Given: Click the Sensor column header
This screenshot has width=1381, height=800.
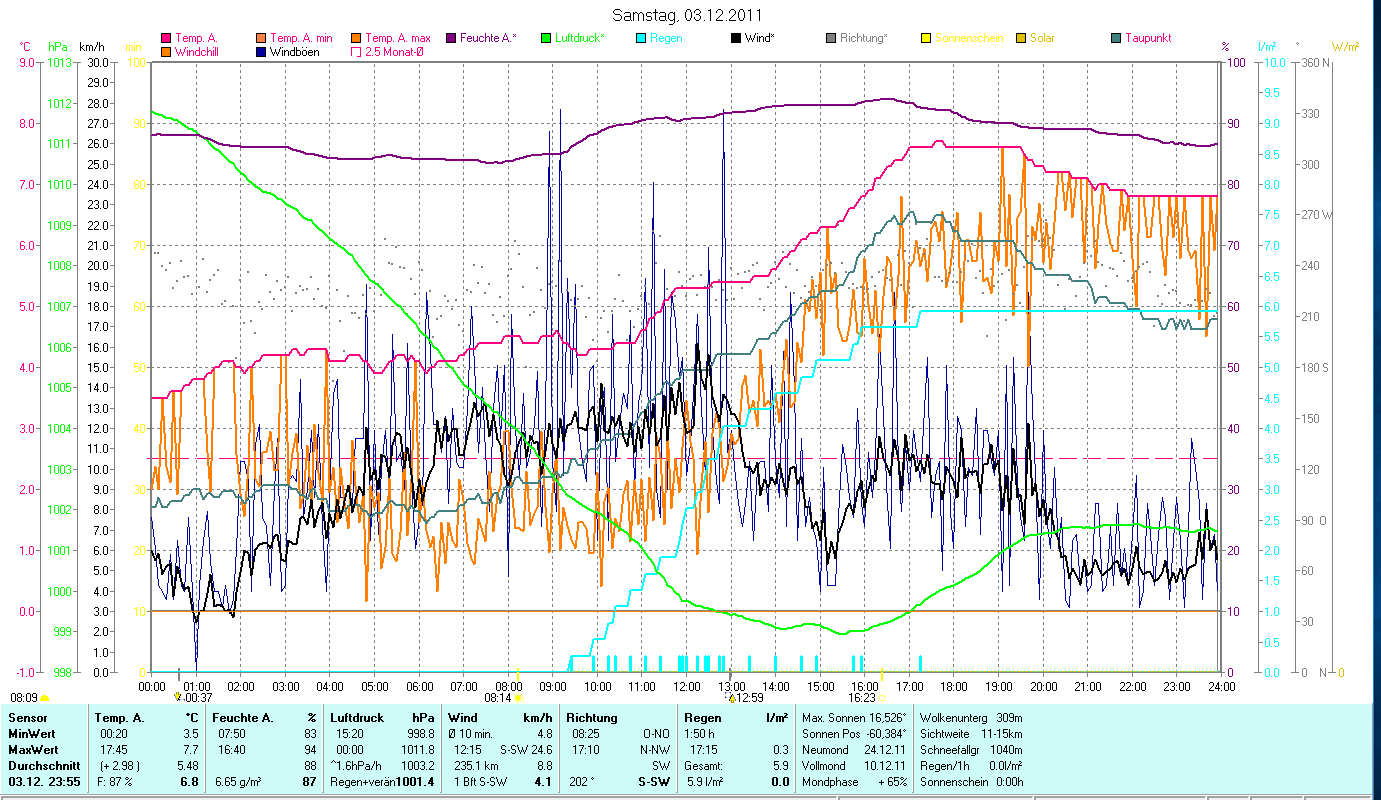Looking at the screenshot, I should click(x=27, y=717).
